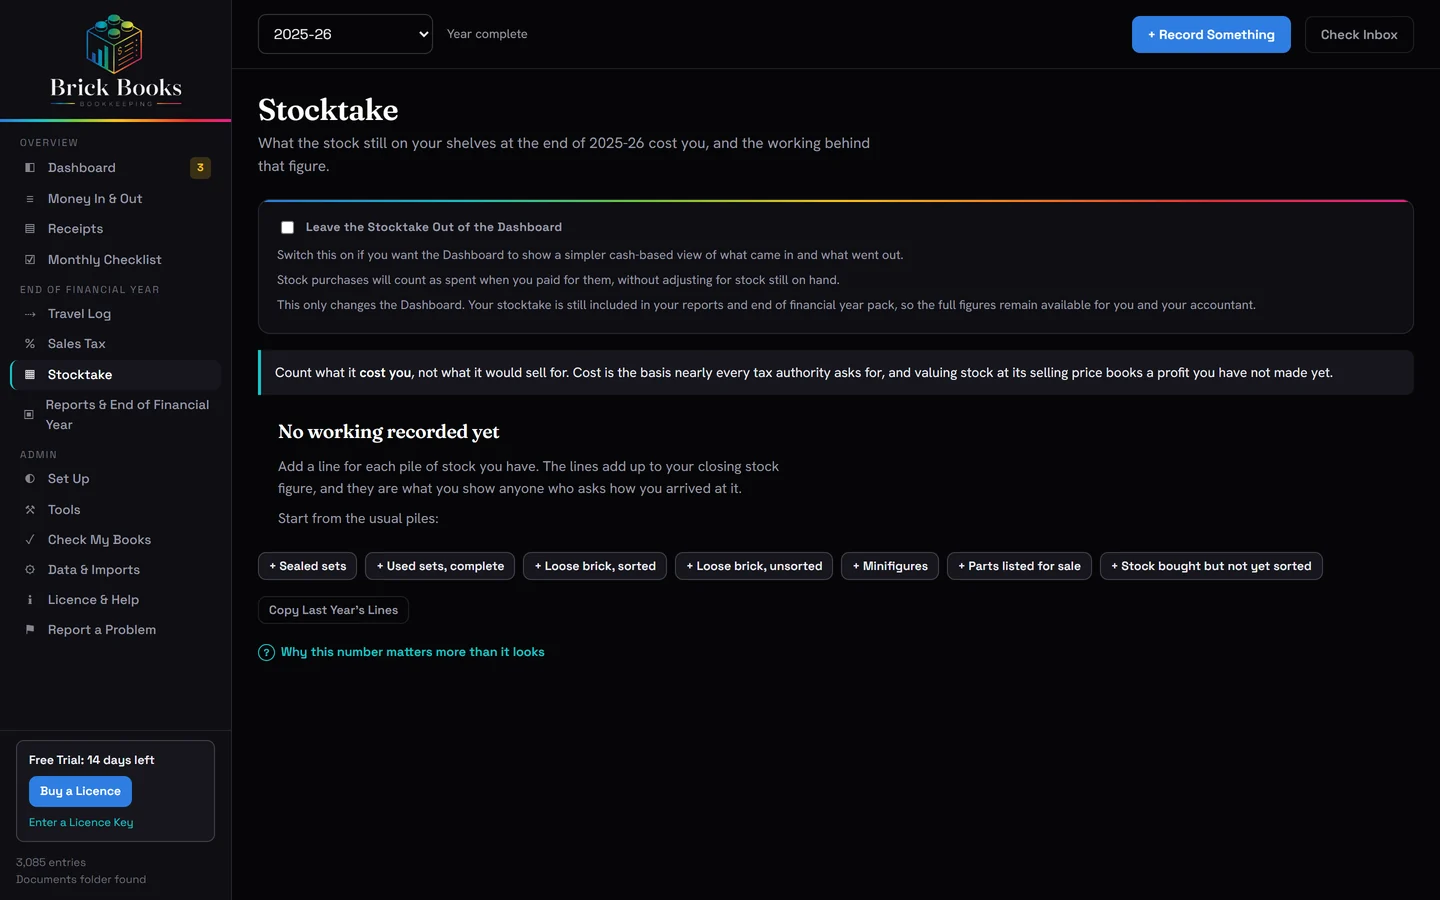Click the Report a Problem flag icon
Screen dimensions: 1440x900
pos(30,630)
